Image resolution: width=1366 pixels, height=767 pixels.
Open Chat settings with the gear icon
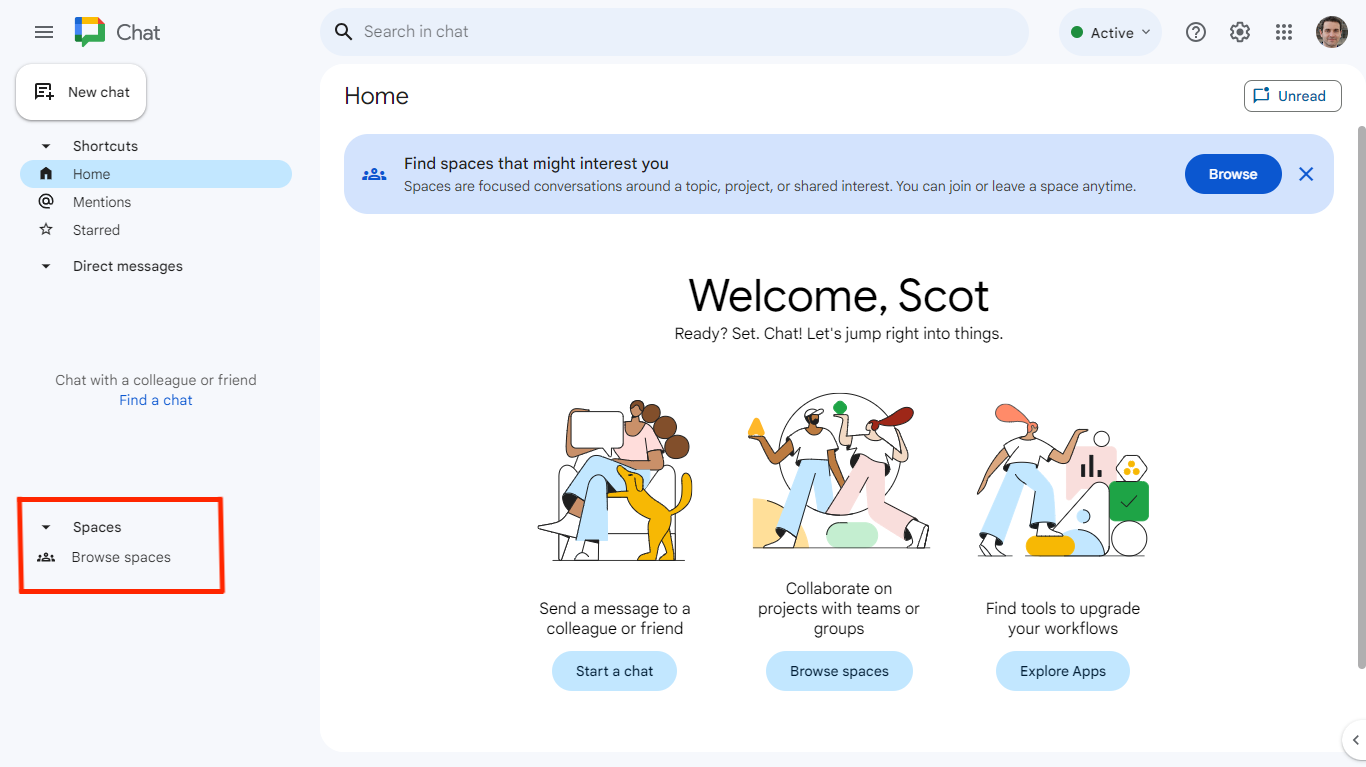(x=1239, y=31)
